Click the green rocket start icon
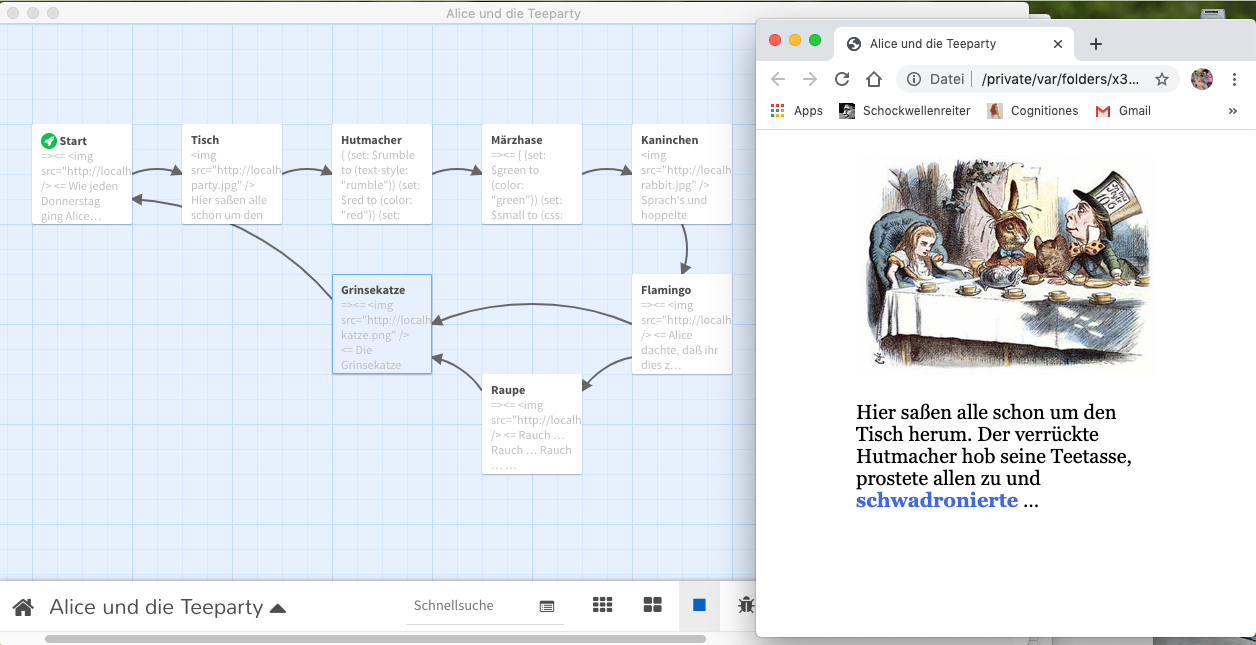 48,141
